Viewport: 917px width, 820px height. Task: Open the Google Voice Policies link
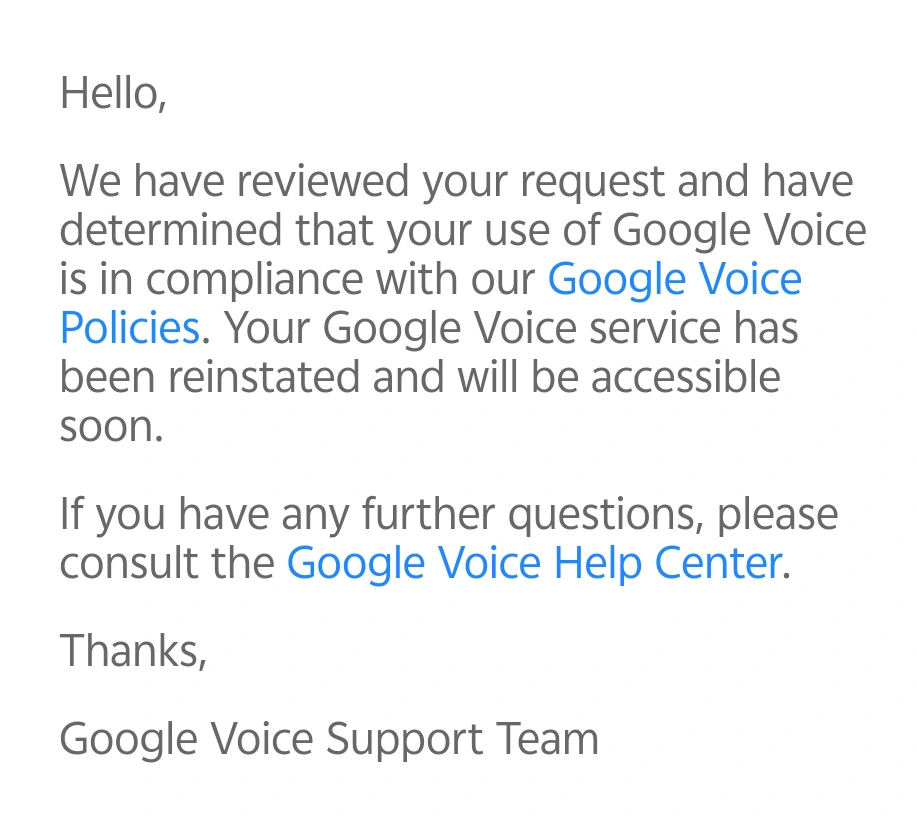pyautogui.click(x=674, y=280)
